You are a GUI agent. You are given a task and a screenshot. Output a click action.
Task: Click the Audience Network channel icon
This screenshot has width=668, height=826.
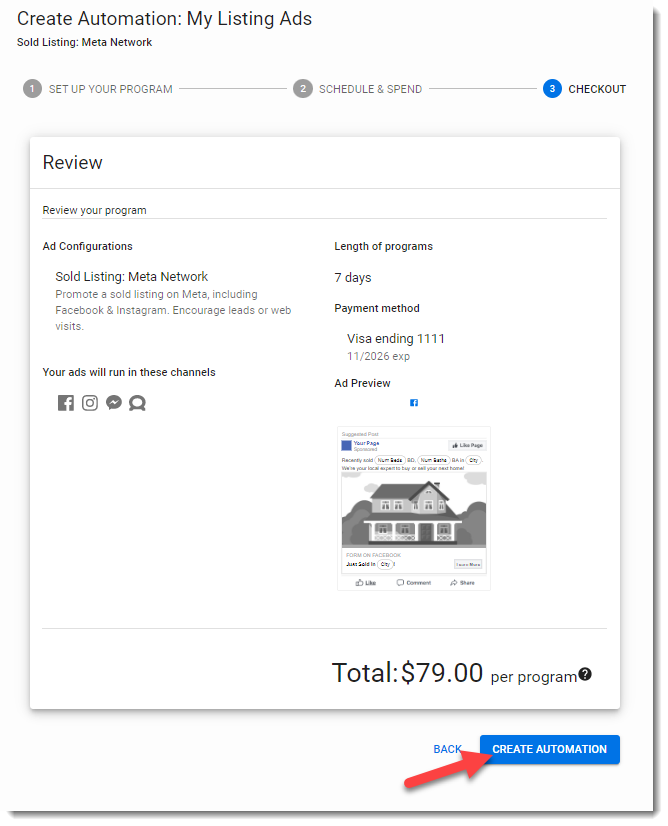tap(138, 403)
